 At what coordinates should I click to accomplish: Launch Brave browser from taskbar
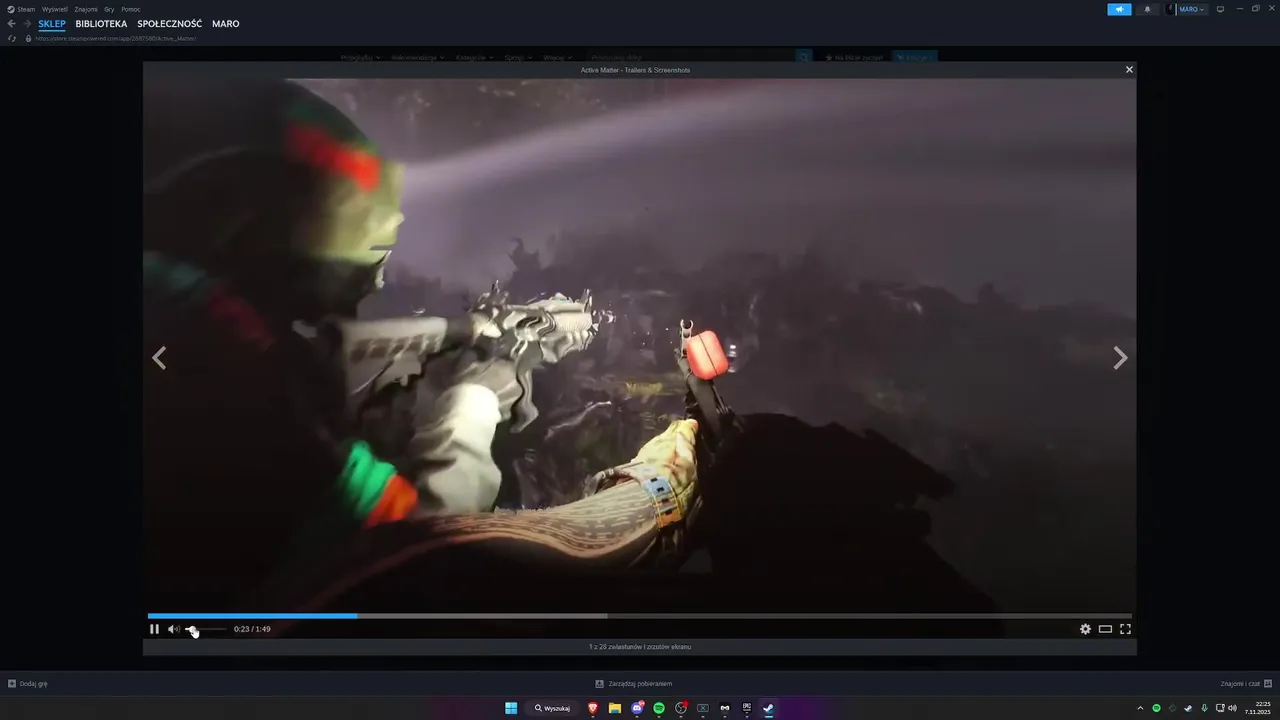593,708
